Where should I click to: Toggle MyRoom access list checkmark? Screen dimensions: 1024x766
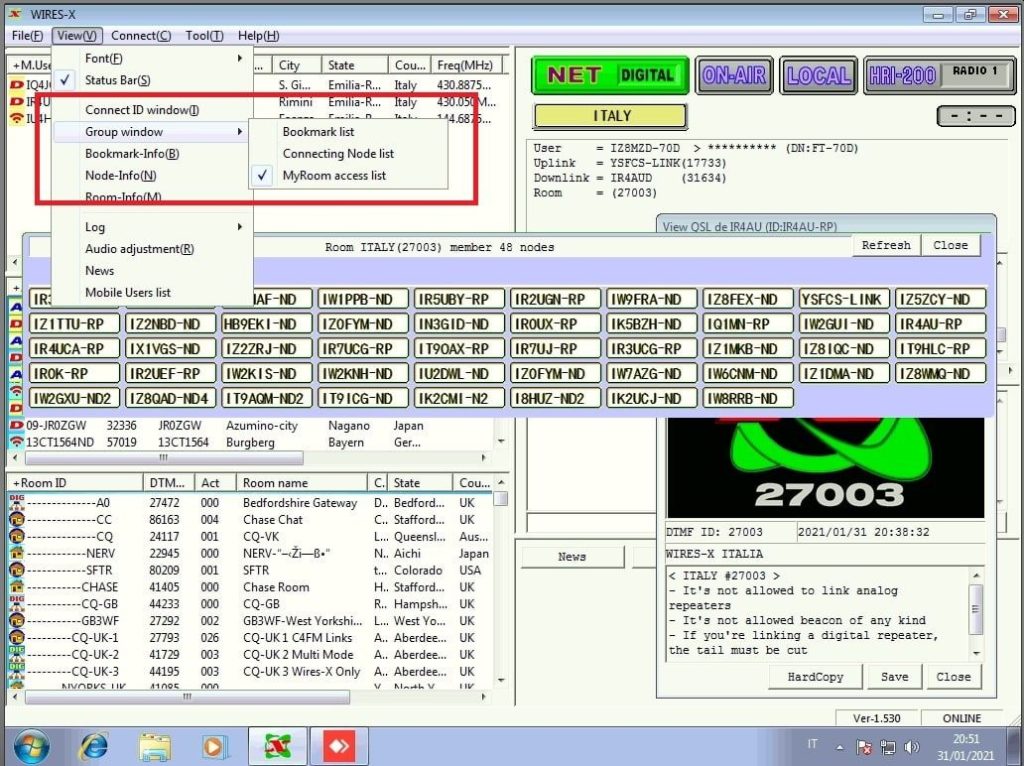[262, 175]
